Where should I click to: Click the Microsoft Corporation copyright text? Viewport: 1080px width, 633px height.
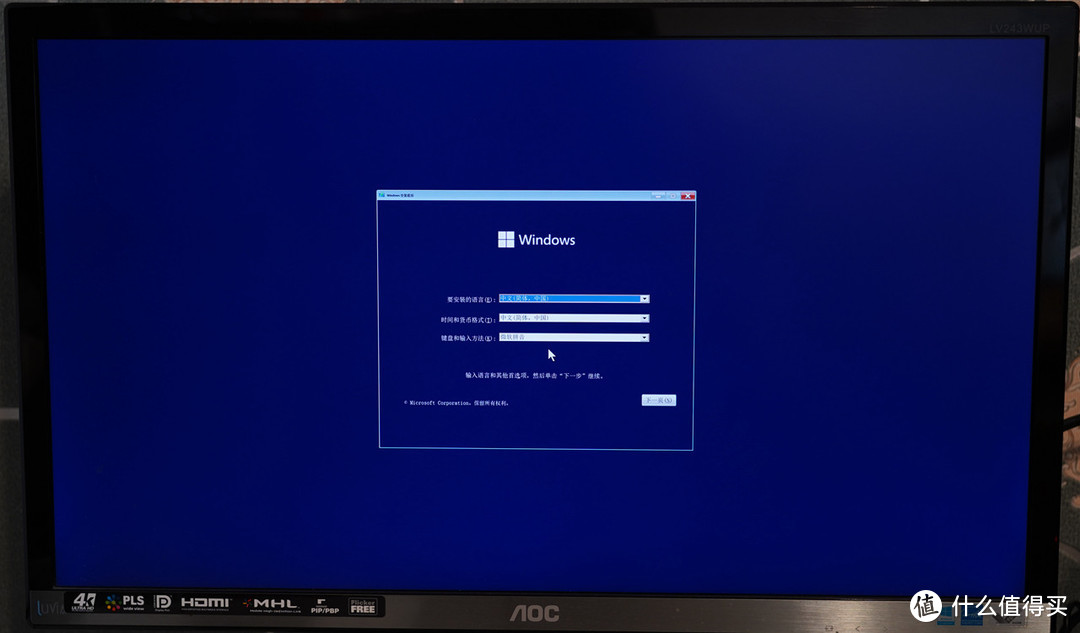tap(456, 403)
